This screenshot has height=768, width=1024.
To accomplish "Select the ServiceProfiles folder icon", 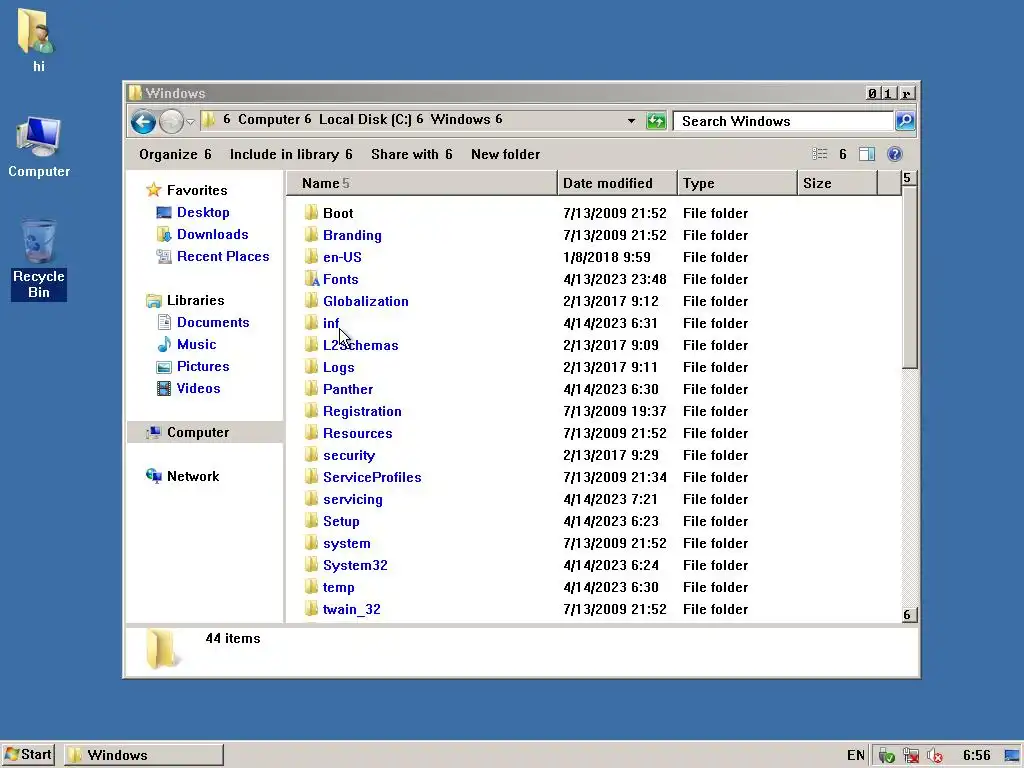I will [312, 477].
